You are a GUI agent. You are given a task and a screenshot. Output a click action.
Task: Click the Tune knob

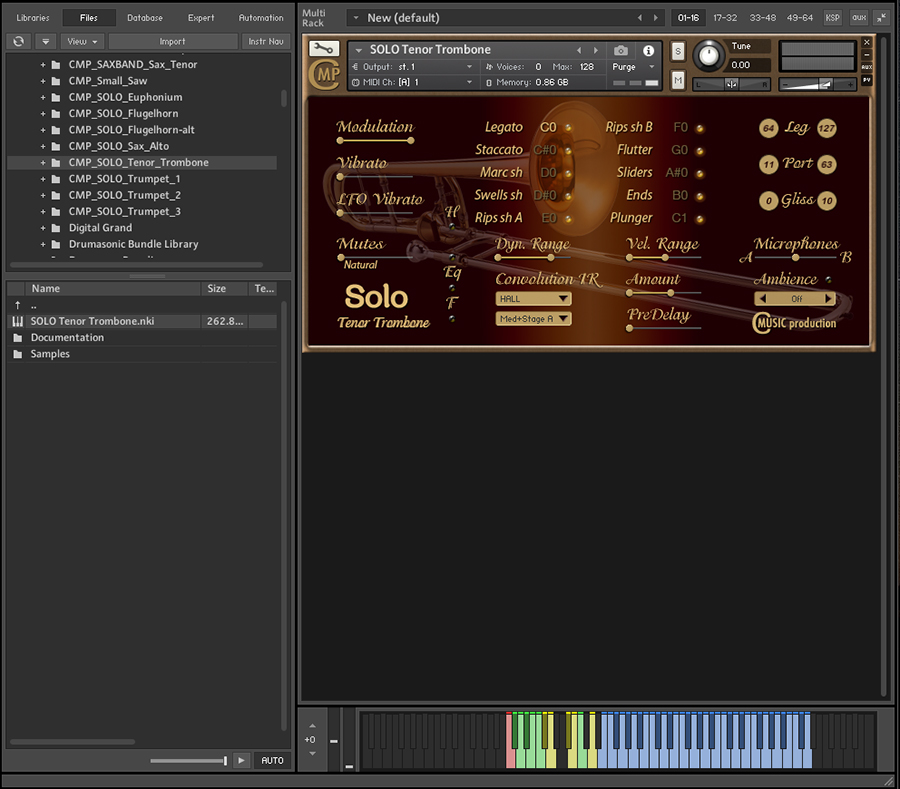pyautogui.click(x=709, y=56)
